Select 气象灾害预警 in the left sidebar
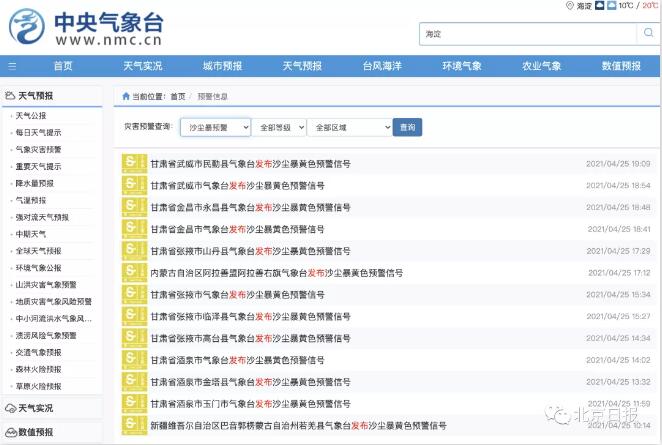The image size is (662, 445). pos(38,149)
